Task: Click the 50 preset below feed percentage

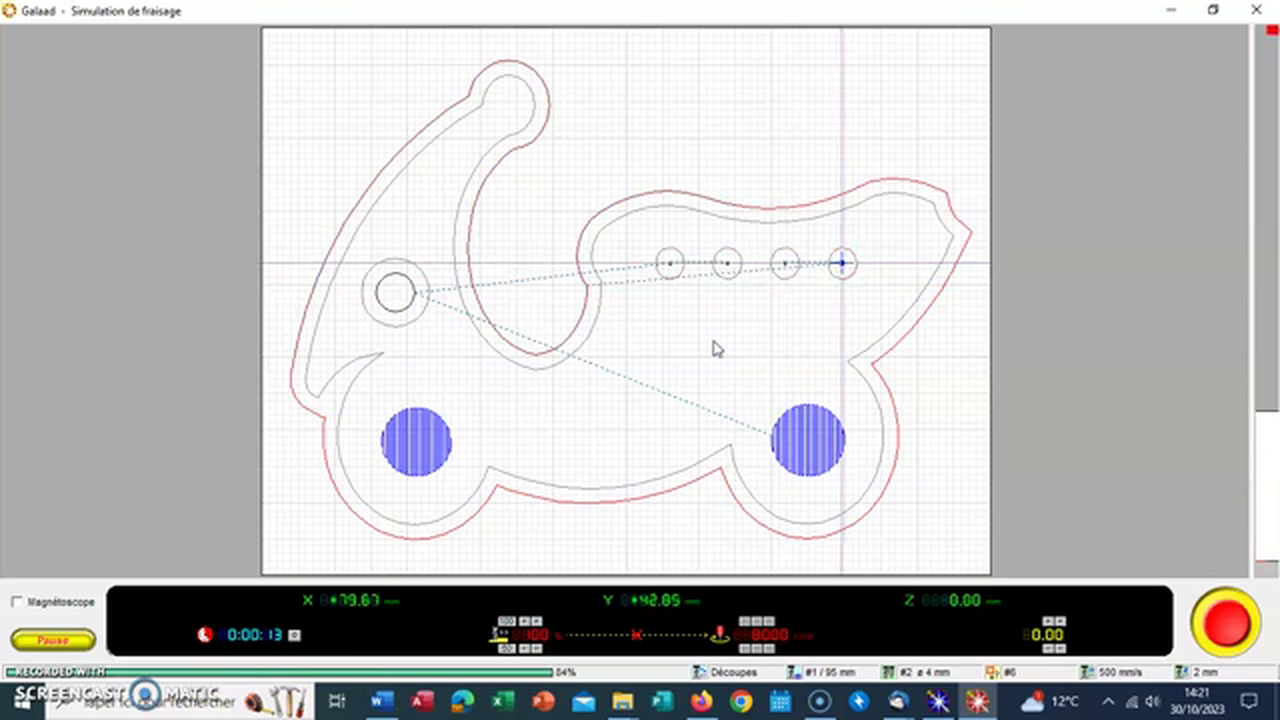Action: (x=507, y=649)
